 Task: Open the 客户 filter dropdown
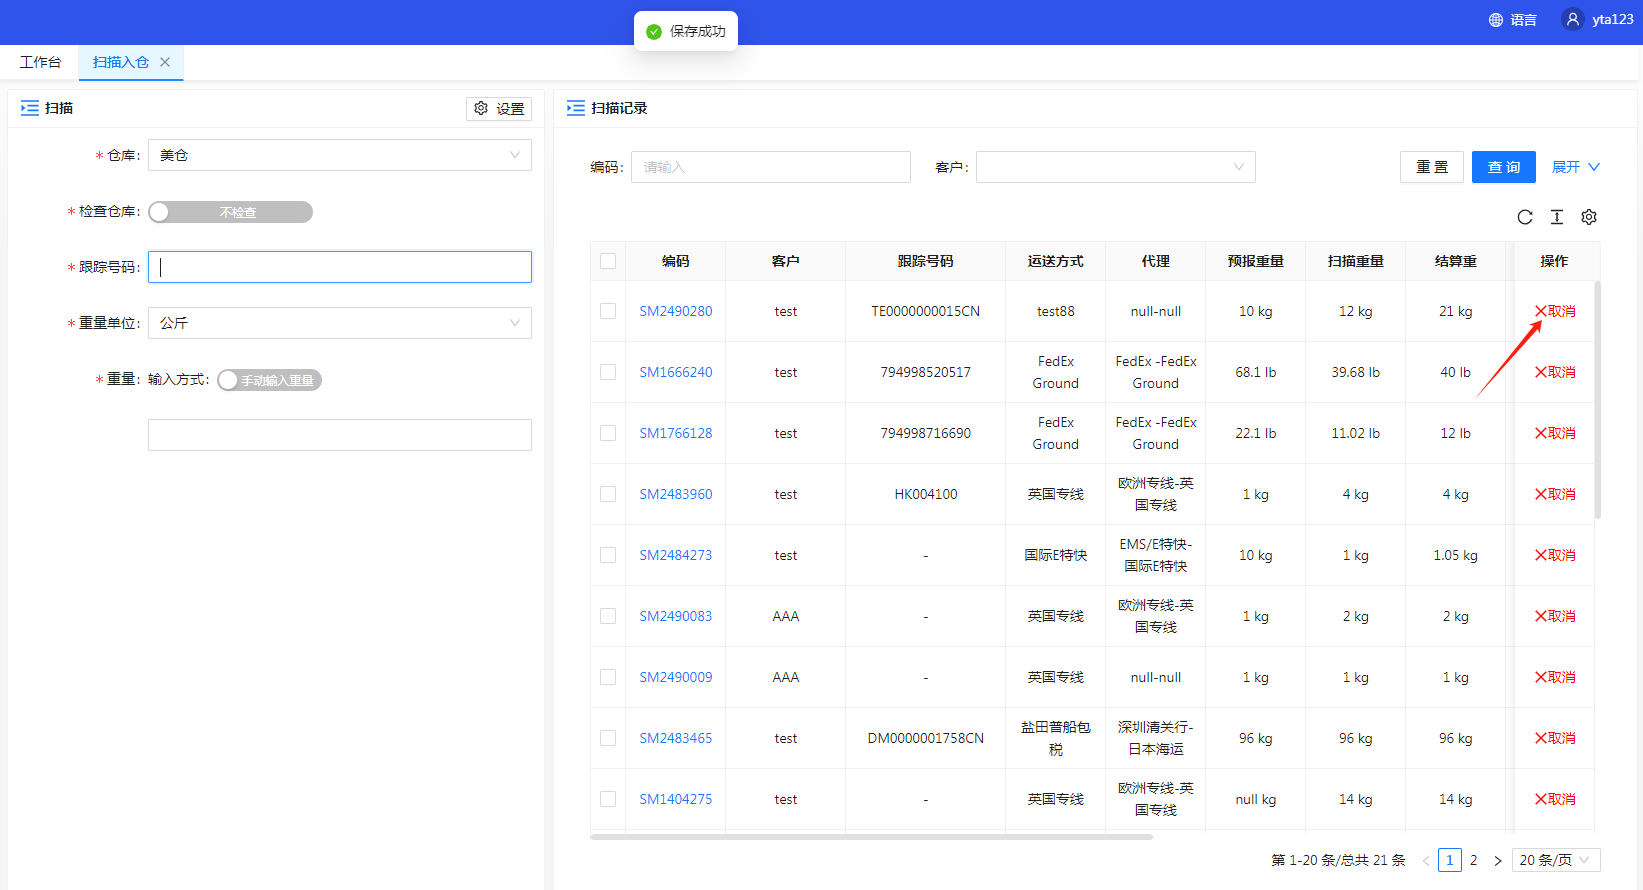click(x=1115, y=167)
